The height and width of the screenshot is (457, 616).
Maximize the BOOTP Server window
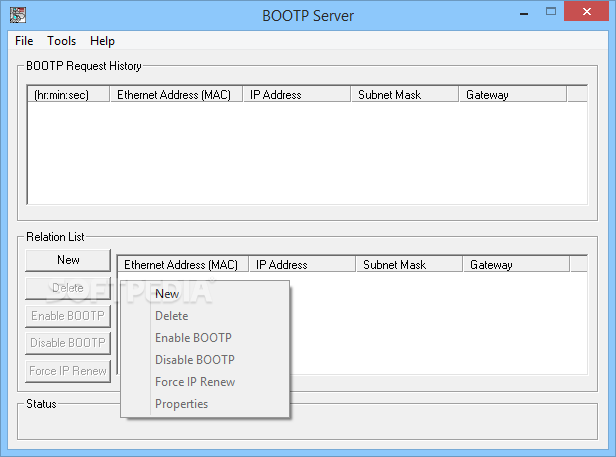(x=551, y=12)
